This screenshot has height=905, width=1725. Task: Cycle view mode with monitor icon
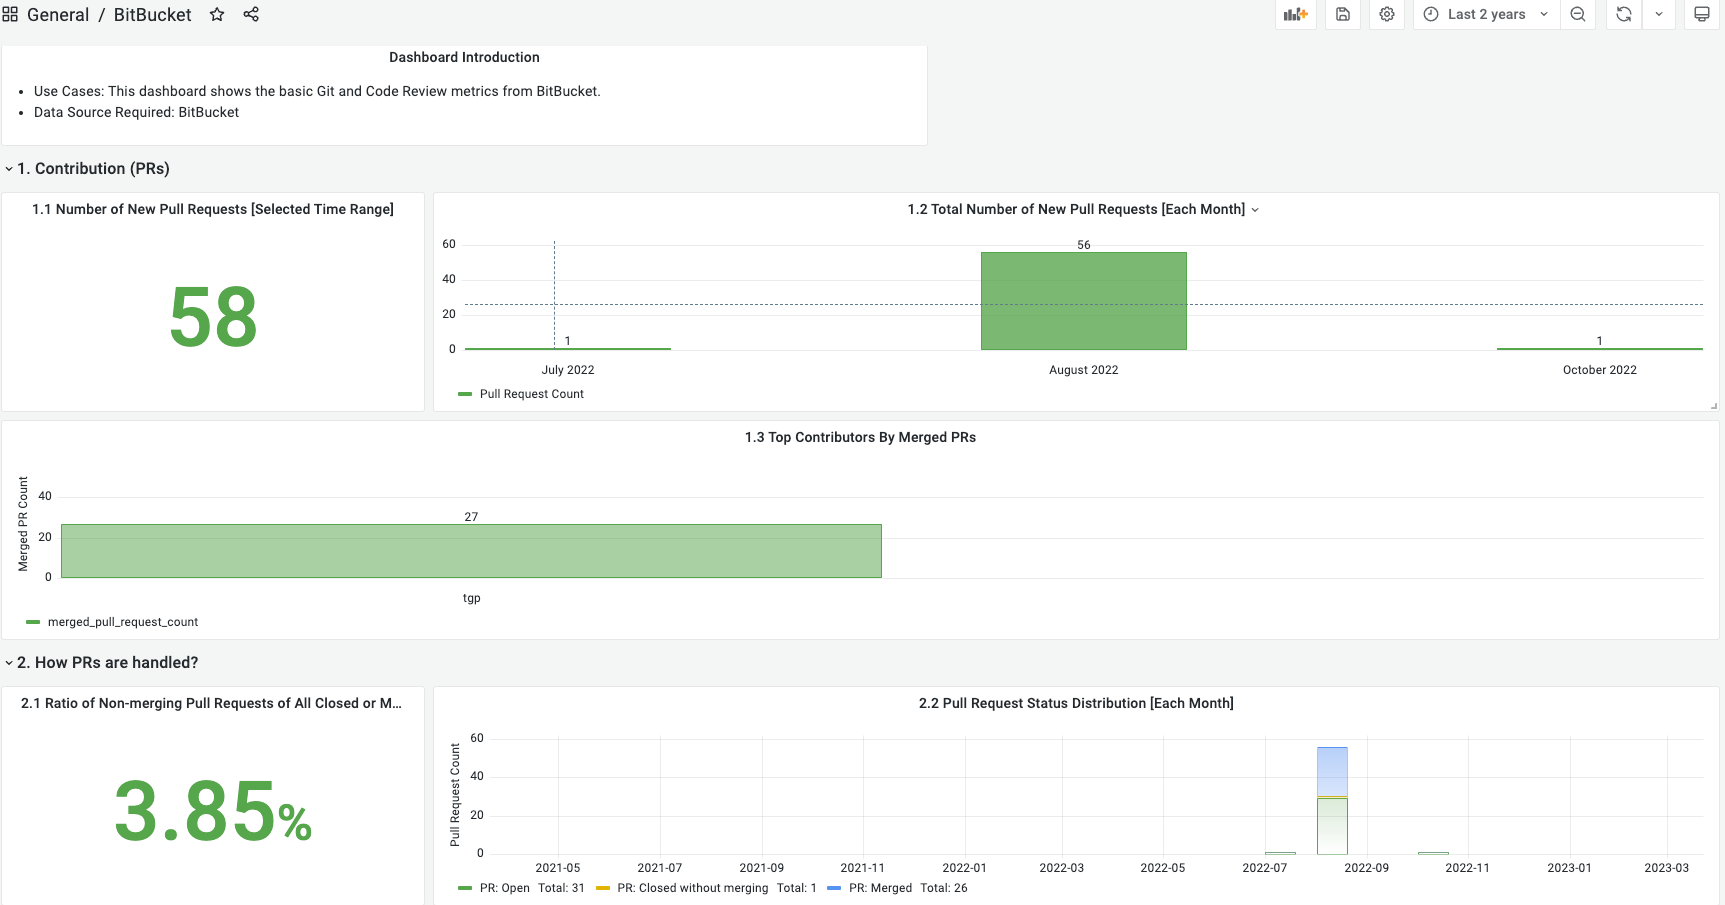[x=1702, y=14]
